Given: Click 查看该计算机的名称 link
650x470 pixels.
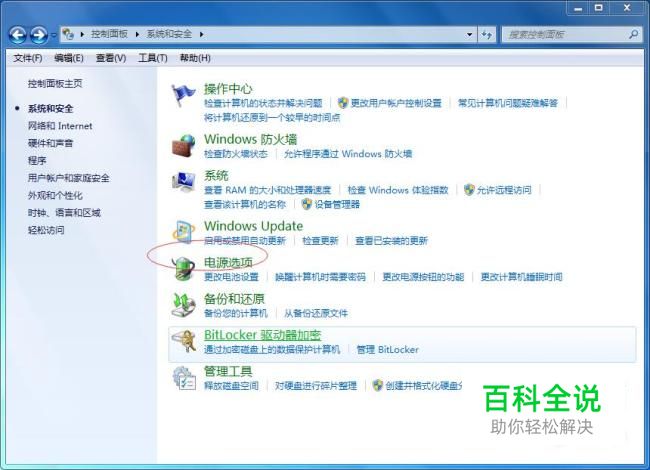Looking at the screenshot, I should [x=245, y=204].
